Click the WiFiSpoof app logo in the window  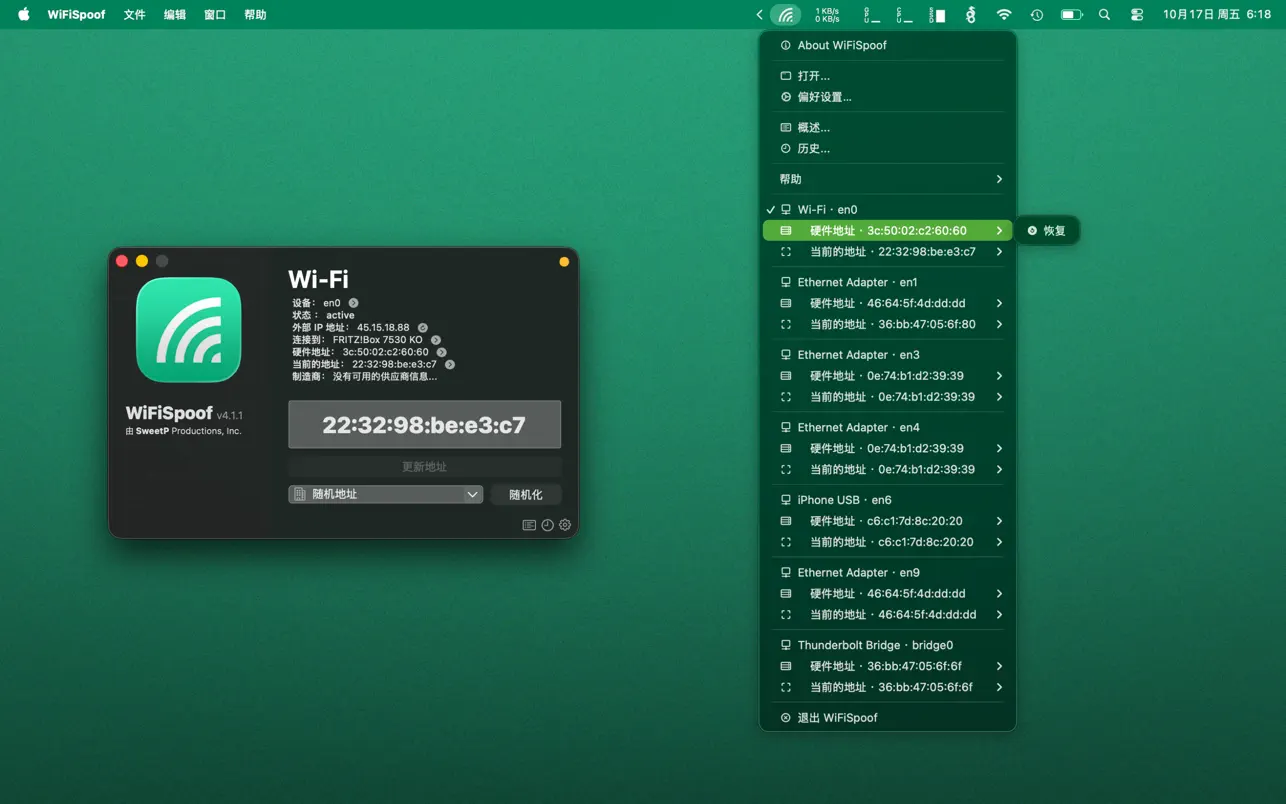point(189,332)
